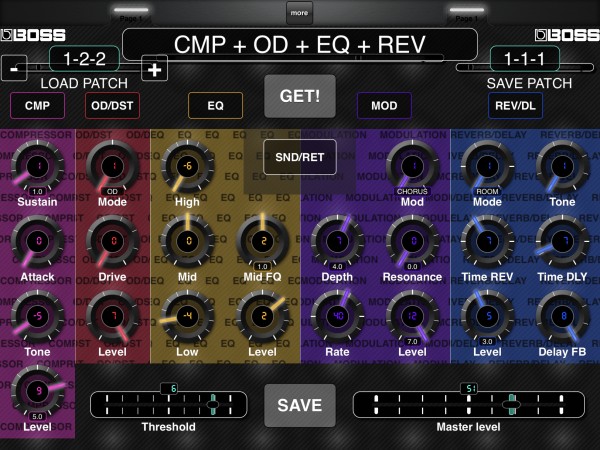
Task: Click the patch name CMP + OD + EQ + REV
Action: 300,44
